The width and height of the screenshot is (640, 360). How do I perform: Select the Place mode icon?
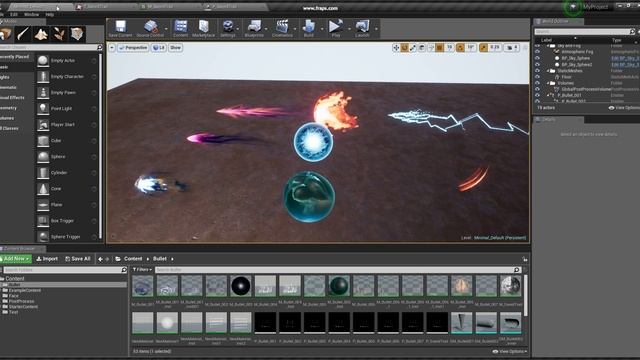[6, 34]
